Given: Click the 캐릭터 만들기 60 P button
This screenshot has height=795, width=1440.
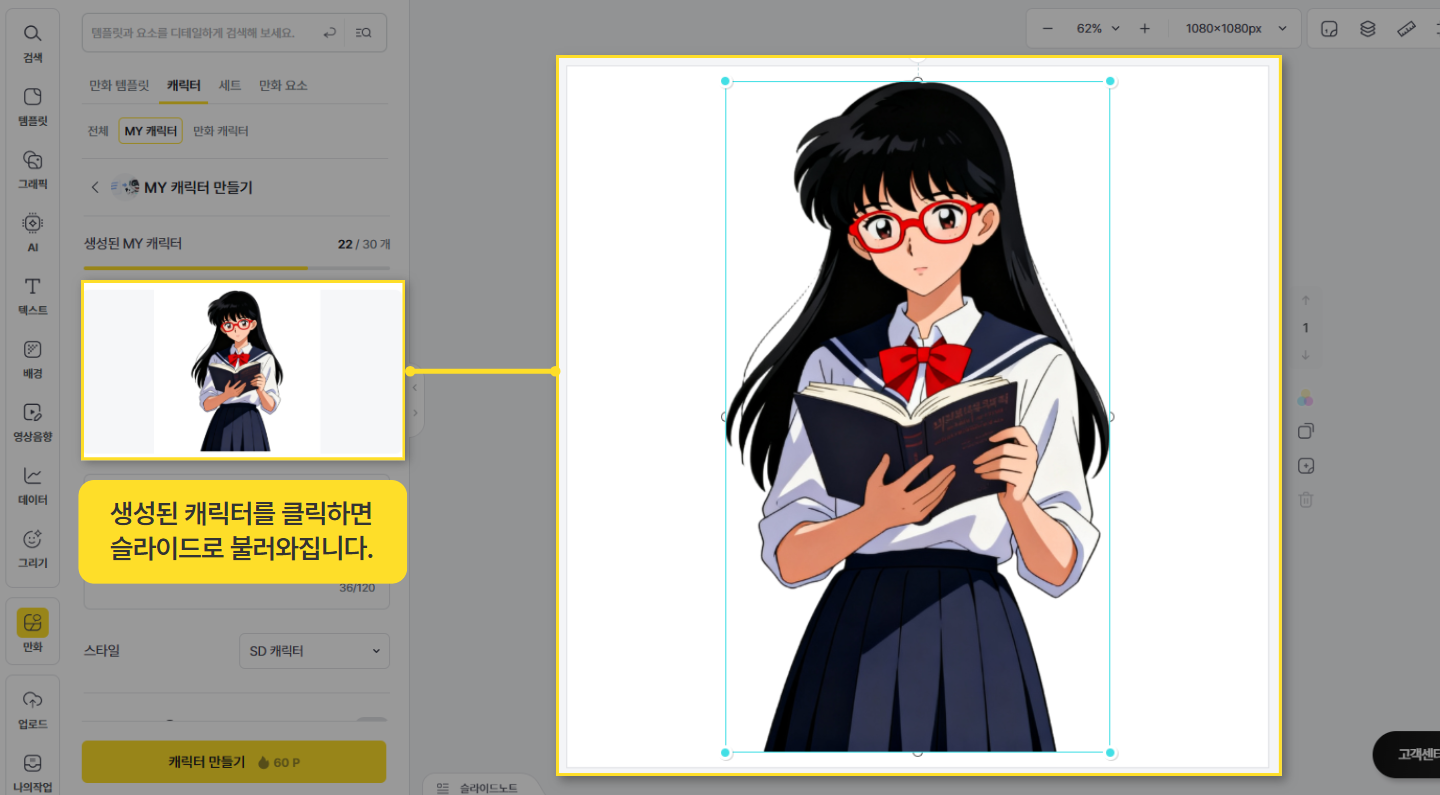Looking at the screenshot, I should tap(234, 762).
